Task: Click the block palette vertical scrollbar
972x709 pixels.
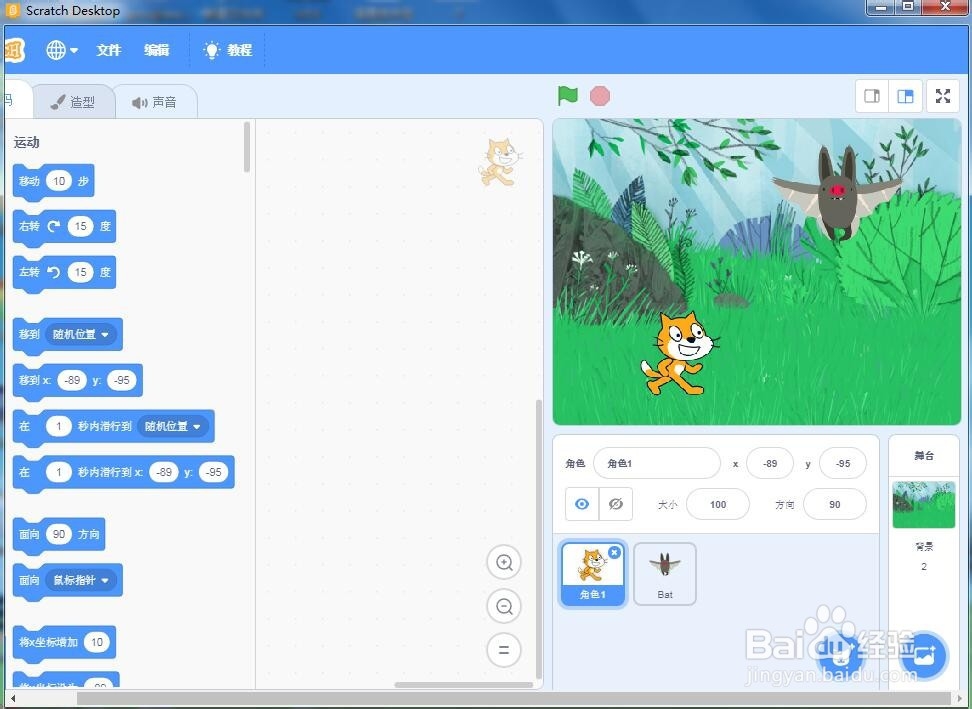Action: (x=247, y=148)
